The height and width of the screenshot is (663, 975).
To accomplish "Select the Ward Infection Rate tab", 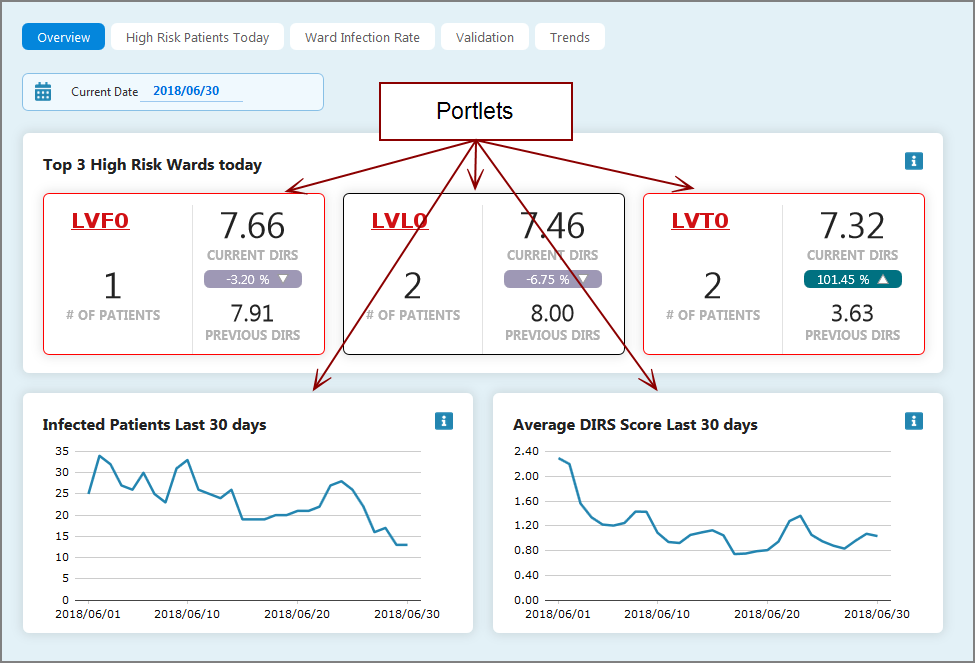I will pyautogui.click(x=362, y=37).
